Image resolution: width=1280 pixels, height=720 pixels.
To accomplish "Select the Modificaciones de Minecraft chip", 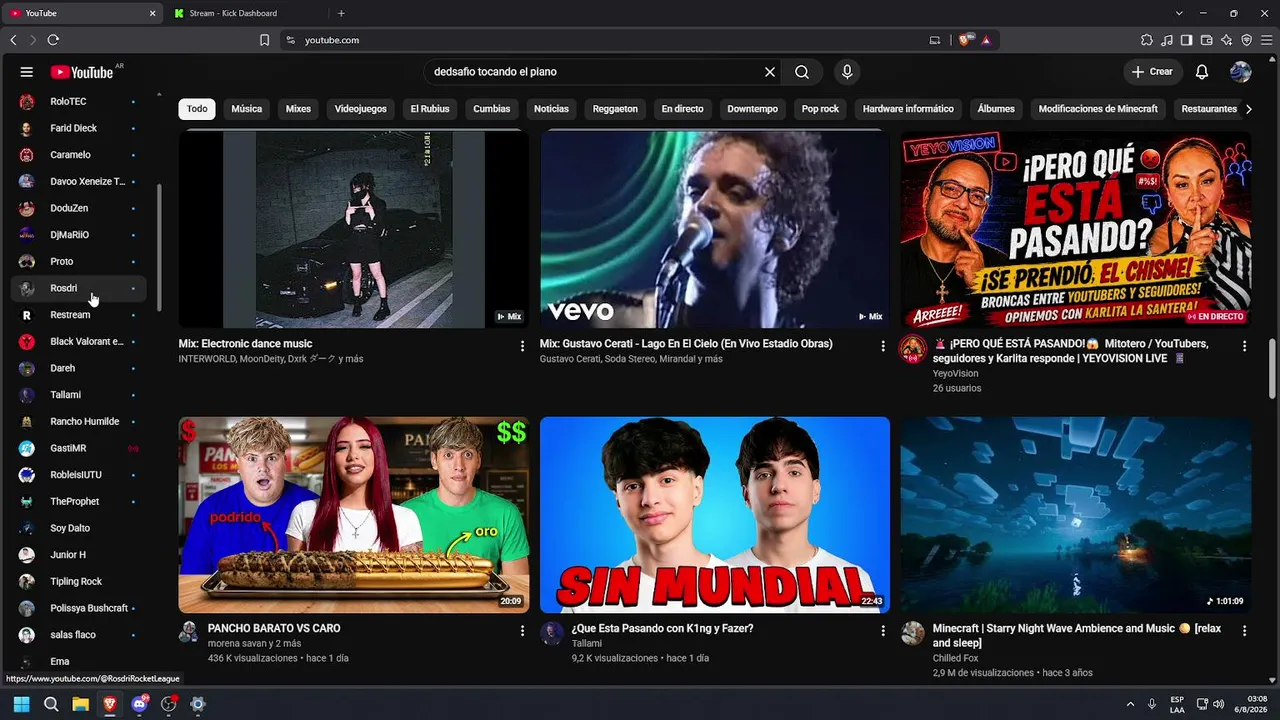I will click(x=1098, y=109).
